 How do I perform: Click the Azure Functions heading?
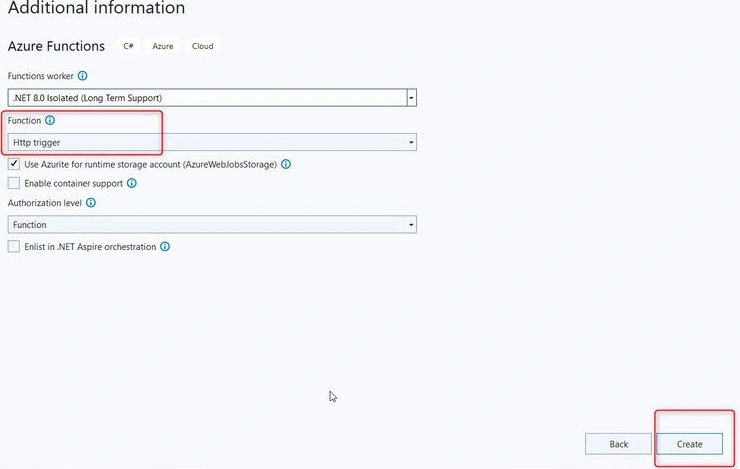(x=56, y=46)
